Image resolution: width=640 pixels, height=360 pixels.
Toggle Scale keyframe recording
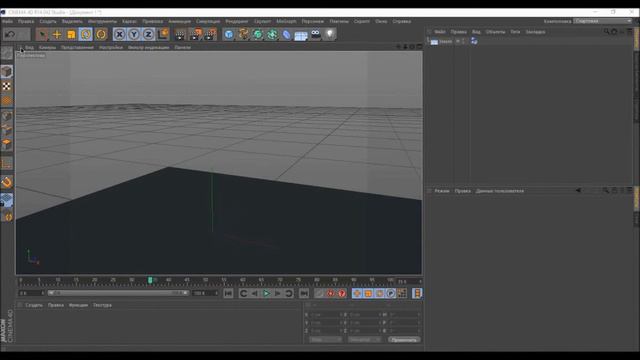[368, 293]
